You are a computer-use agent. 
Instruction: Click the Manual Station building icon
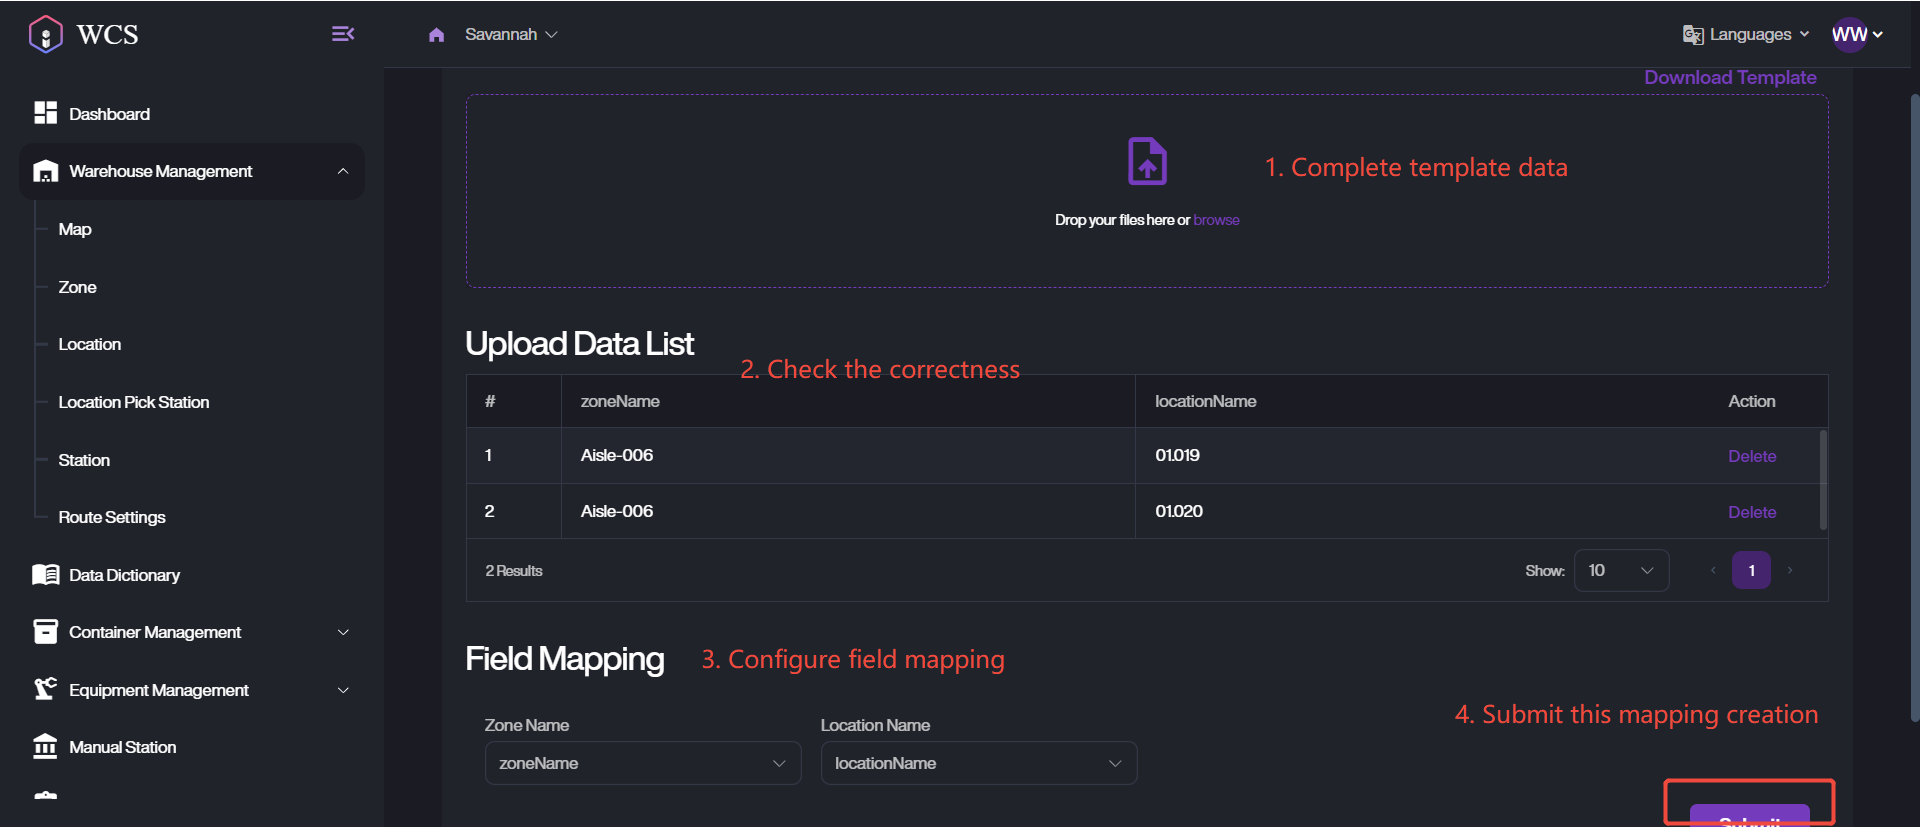45,747
